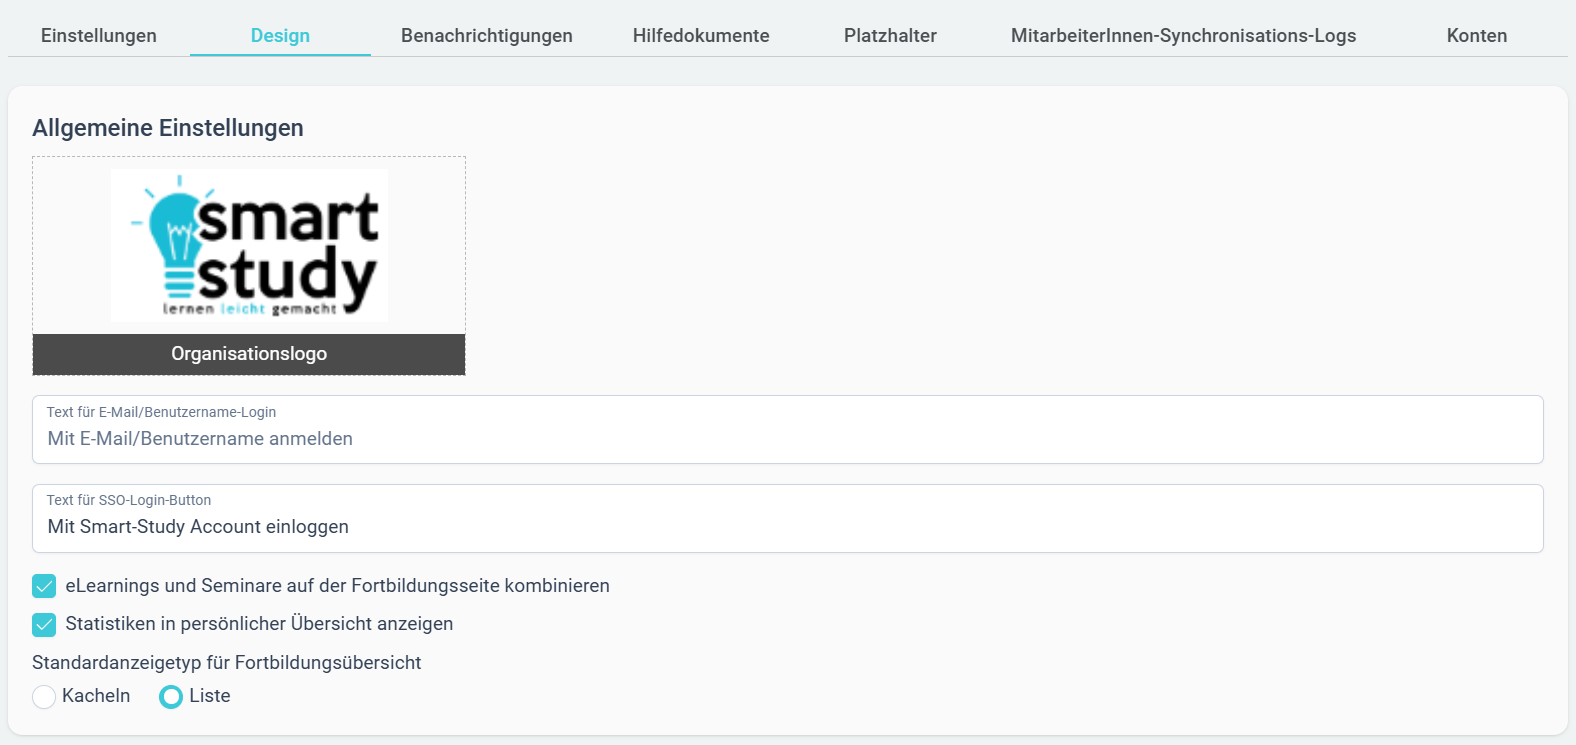Click the Allgemeine Einstellungen heading

point(168,128)
